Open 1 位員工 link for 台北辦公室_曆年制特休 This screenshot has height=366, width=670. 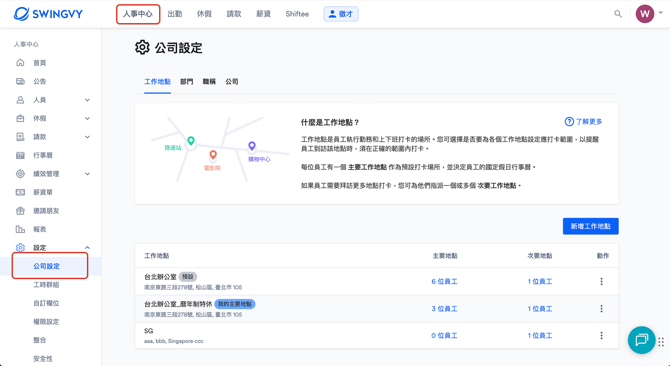540,309
